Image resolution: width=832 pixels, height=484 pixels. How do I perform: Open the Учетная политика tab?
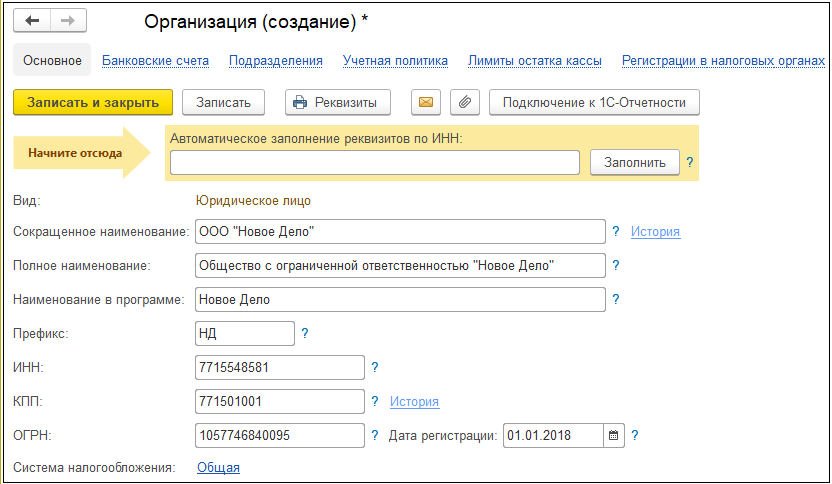(395, 61)
